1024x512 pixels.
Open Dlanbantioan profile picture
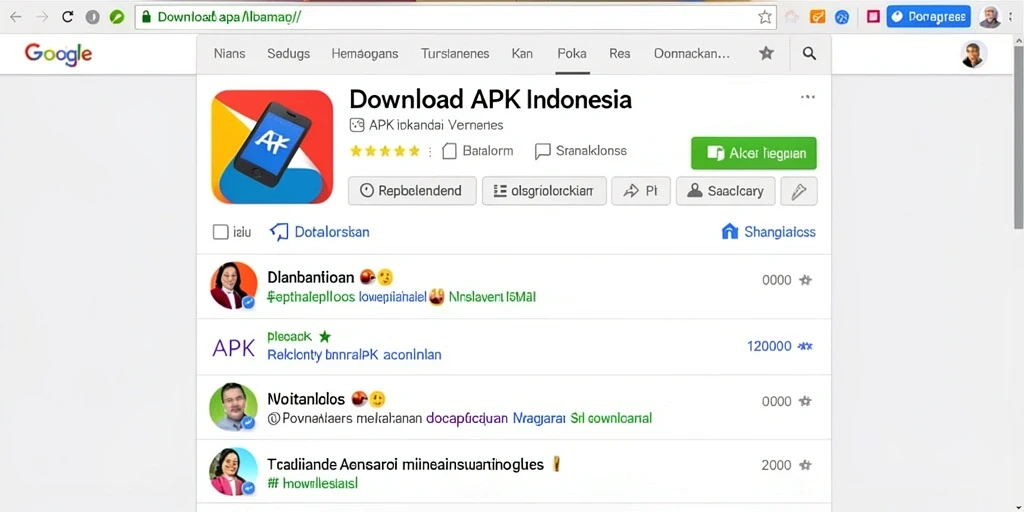233,285
